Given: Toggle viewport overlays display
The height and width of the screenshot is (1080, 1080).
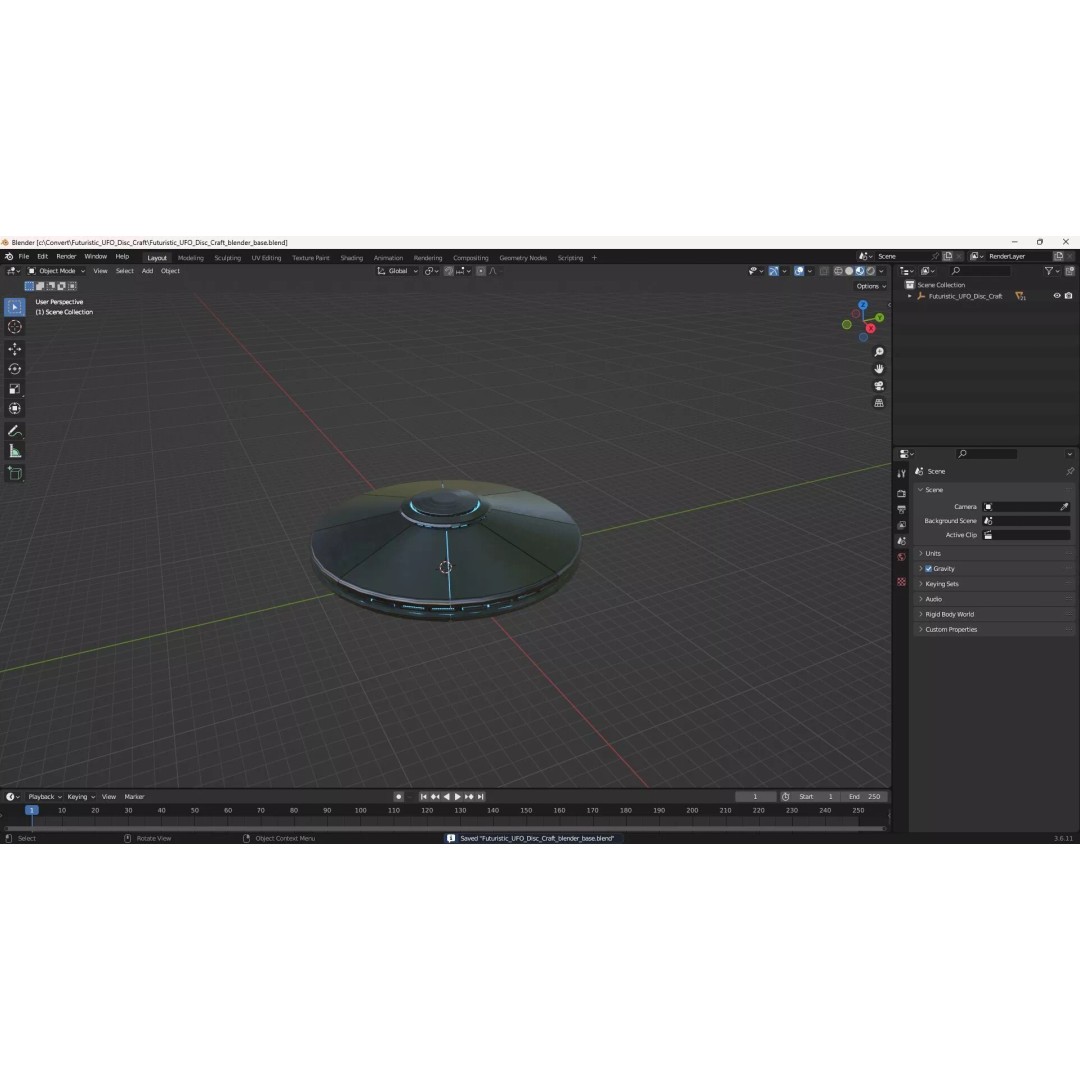Looking at the screenshot, I should point(799,271).
